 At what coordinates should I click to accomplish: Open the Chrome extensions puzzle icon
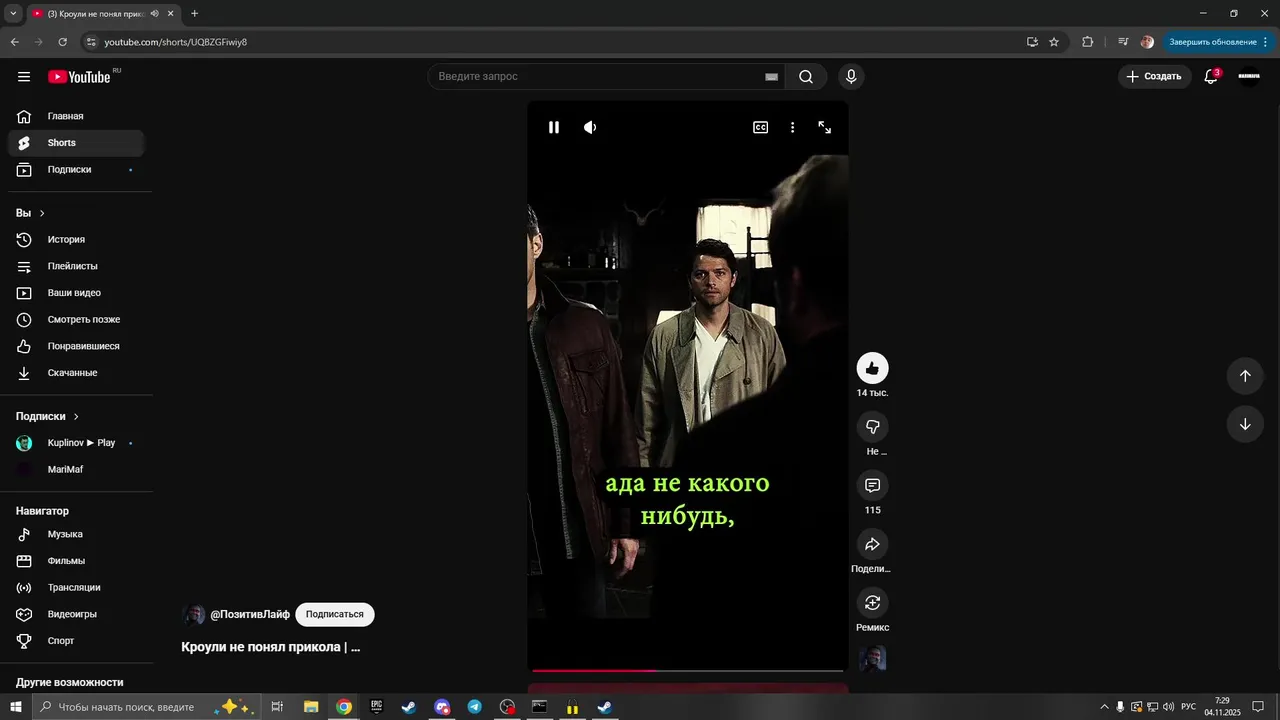[x=1088, y=42]
